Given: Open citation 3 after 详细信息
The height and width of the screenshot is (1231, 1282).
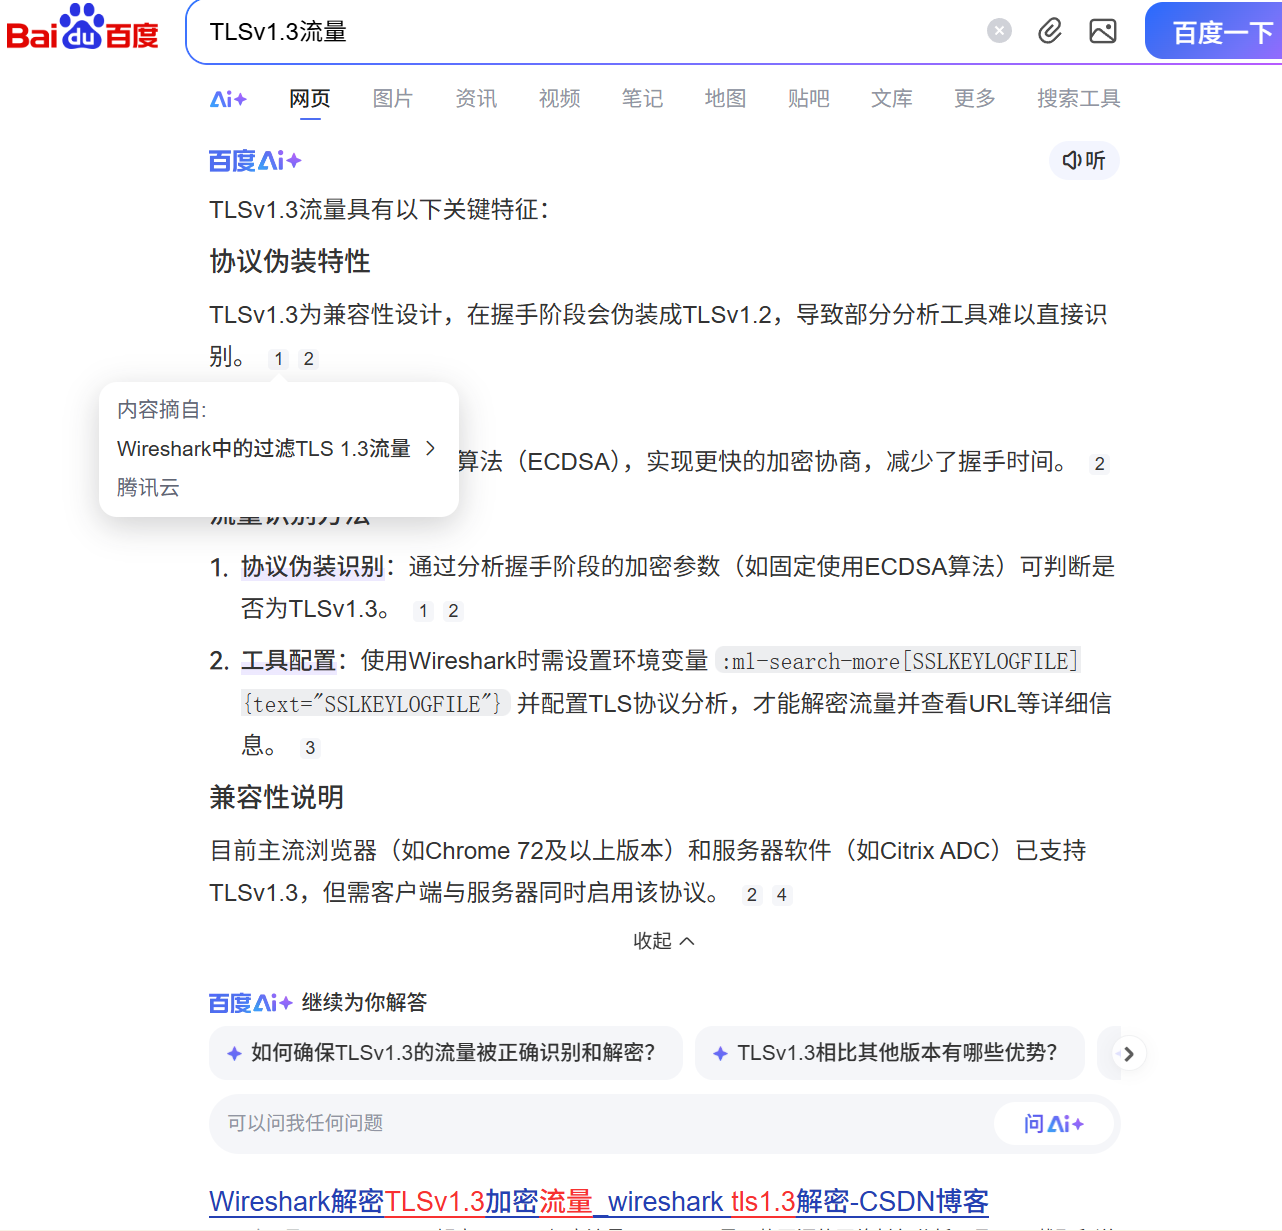Looking at the screenshot, I should click(310, 748).
